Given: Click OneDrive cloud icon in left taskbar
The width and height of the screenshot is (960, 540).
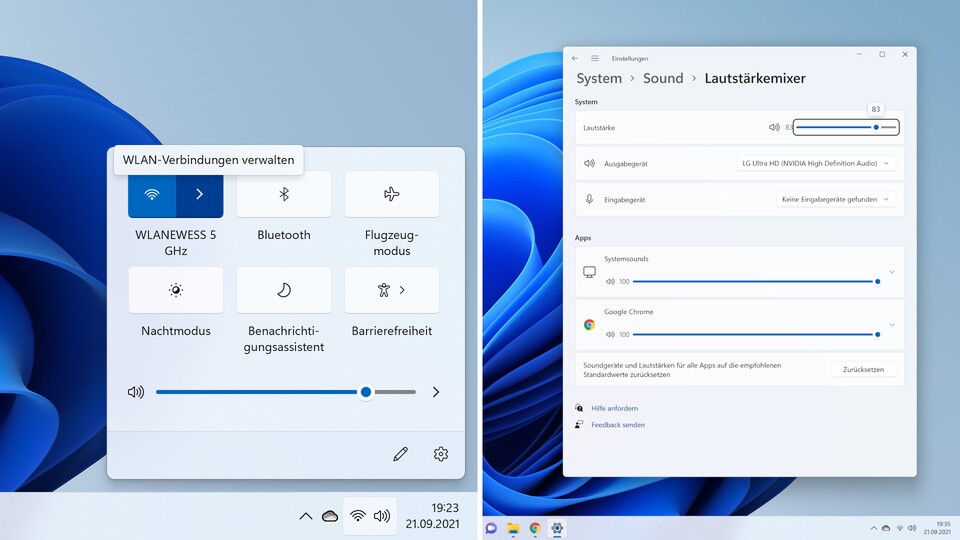Looking at the screenshot, I should point(330,516).
